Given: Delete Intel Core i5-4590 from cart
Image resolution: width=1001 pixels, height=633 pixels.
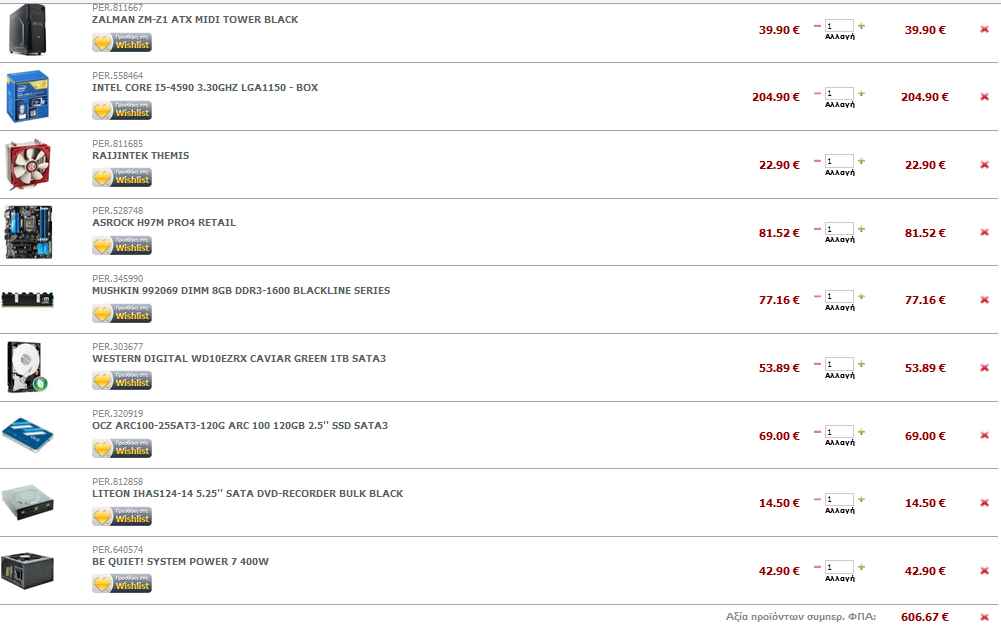Looking at the screenshot, I should click(x=984, y=97).
